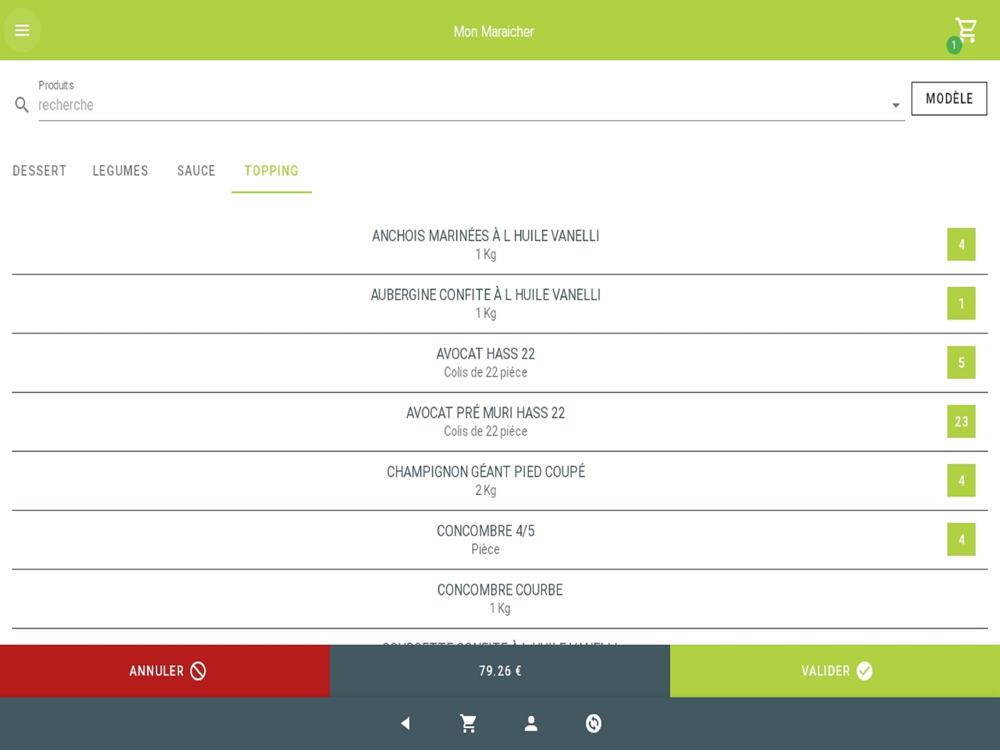This screenshot has width=1000, height=750.
Task: Click quantity badge 23 for Avocat pré muri
Action: tap(961, 422)
